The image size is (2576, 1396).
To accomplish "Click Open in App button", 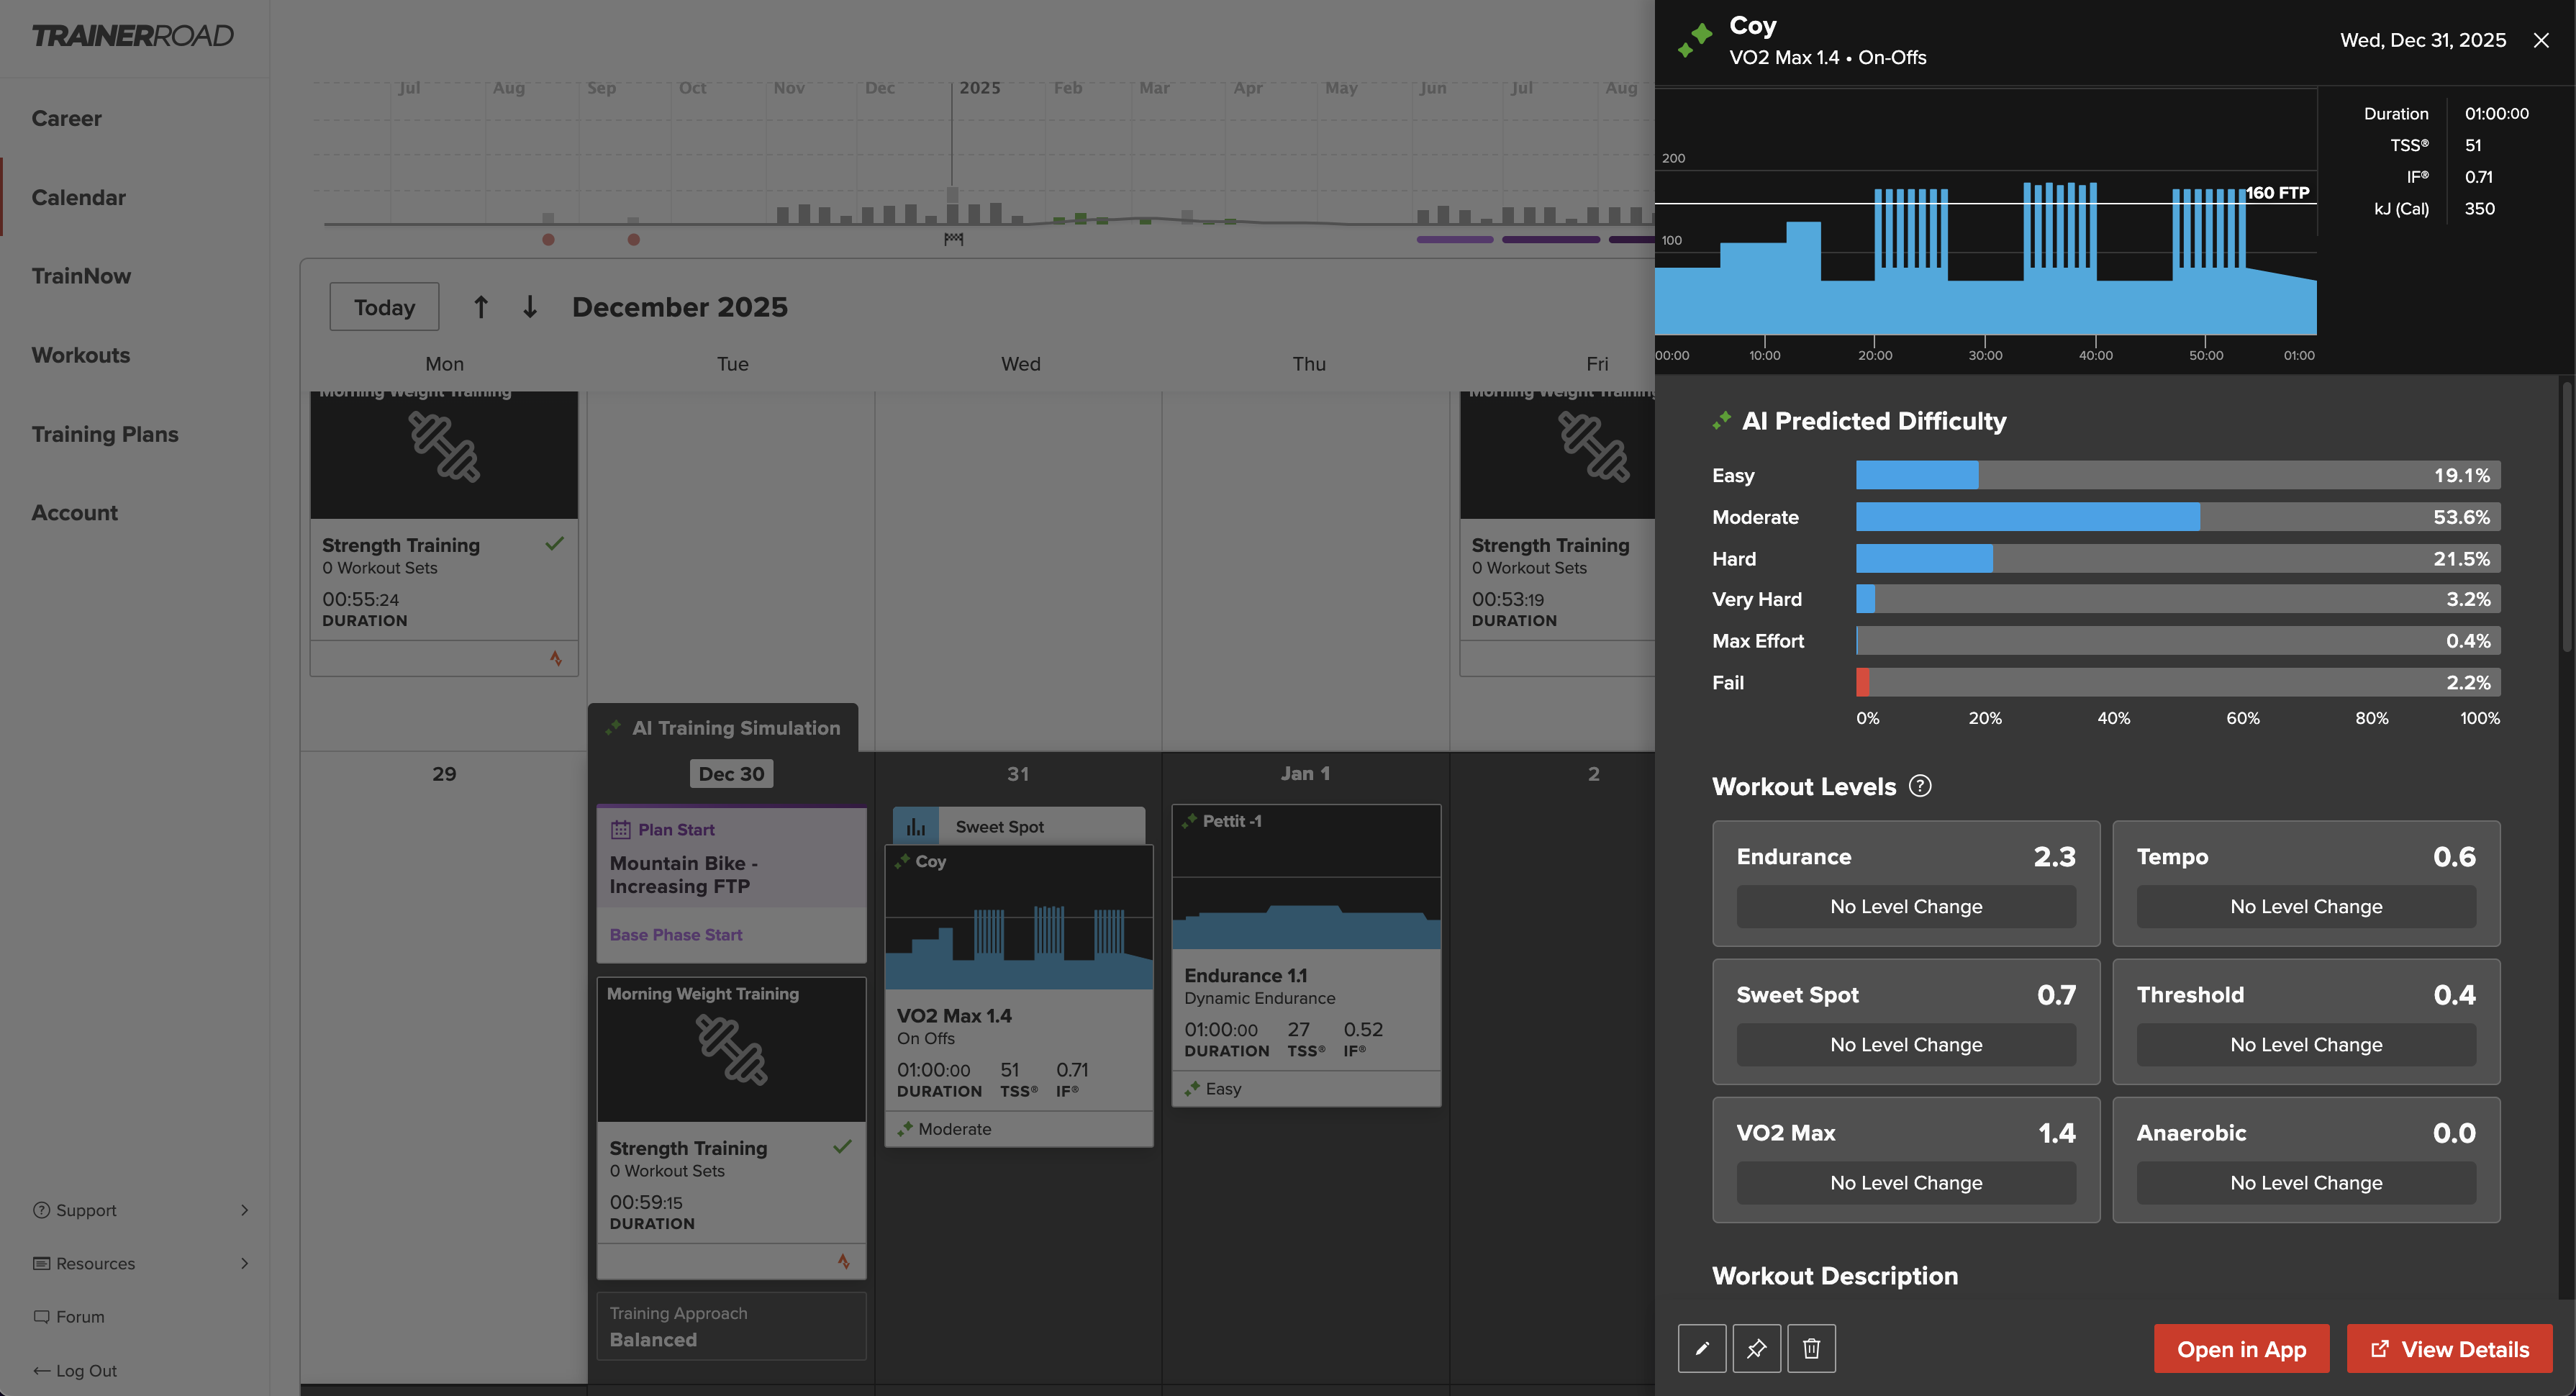I will (2241, 1349).
